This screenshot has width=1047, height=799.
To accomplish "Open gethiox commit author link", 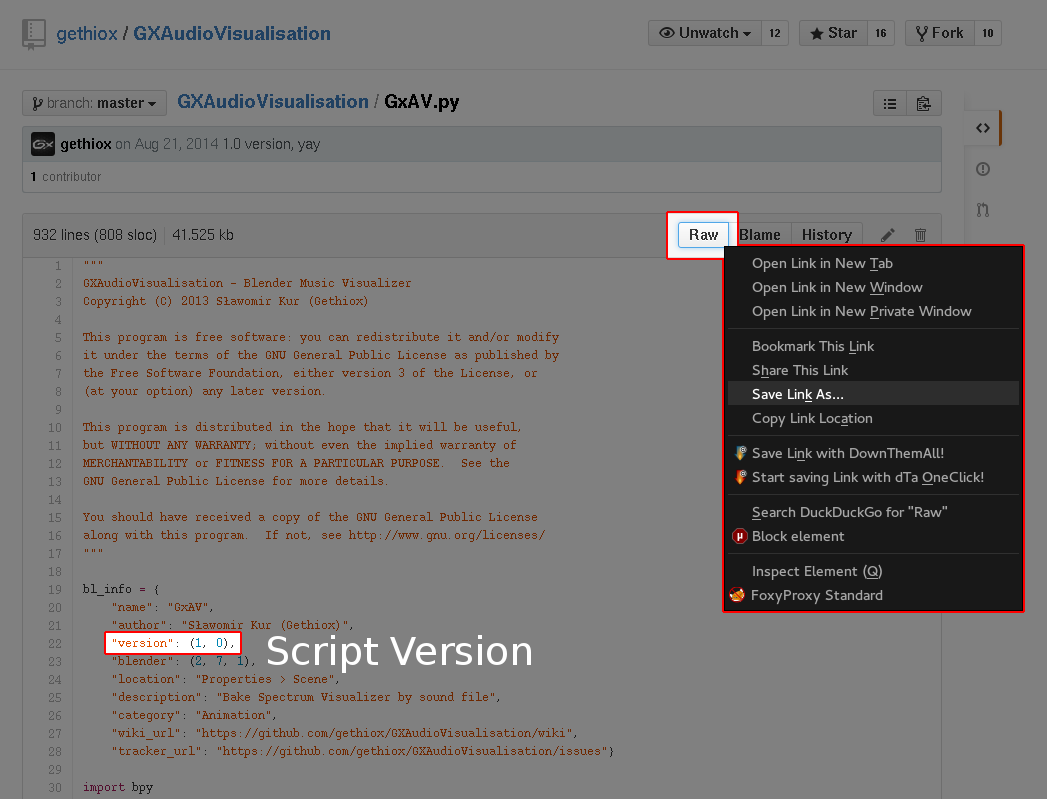I will pos(86,144).
